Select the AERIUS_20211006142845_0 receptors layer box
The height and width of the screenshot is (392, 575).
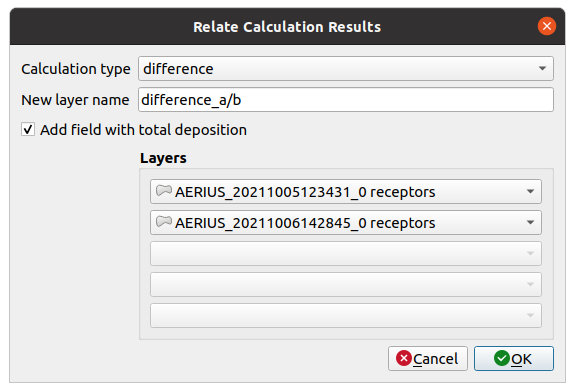[345, 222]
